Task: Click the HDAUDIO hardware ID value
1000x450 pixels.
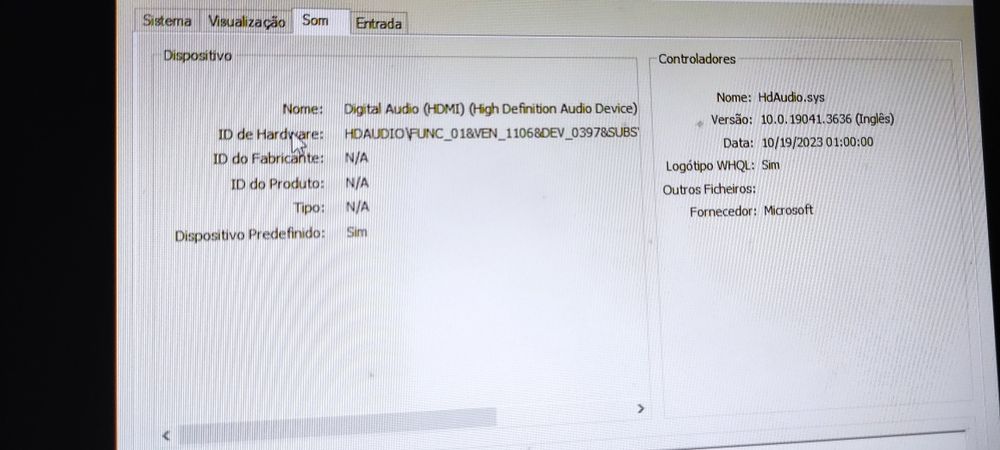Action: point(490,133)
